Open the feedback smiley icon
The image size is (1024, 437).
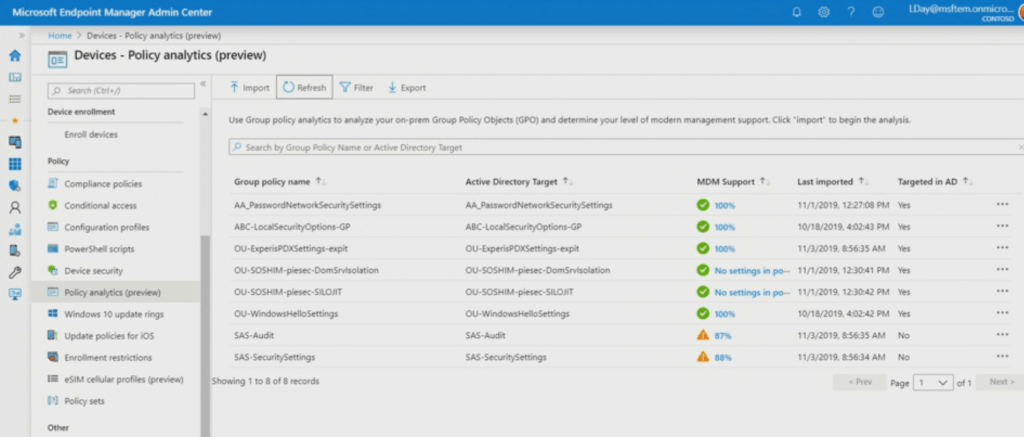(878, 12)
